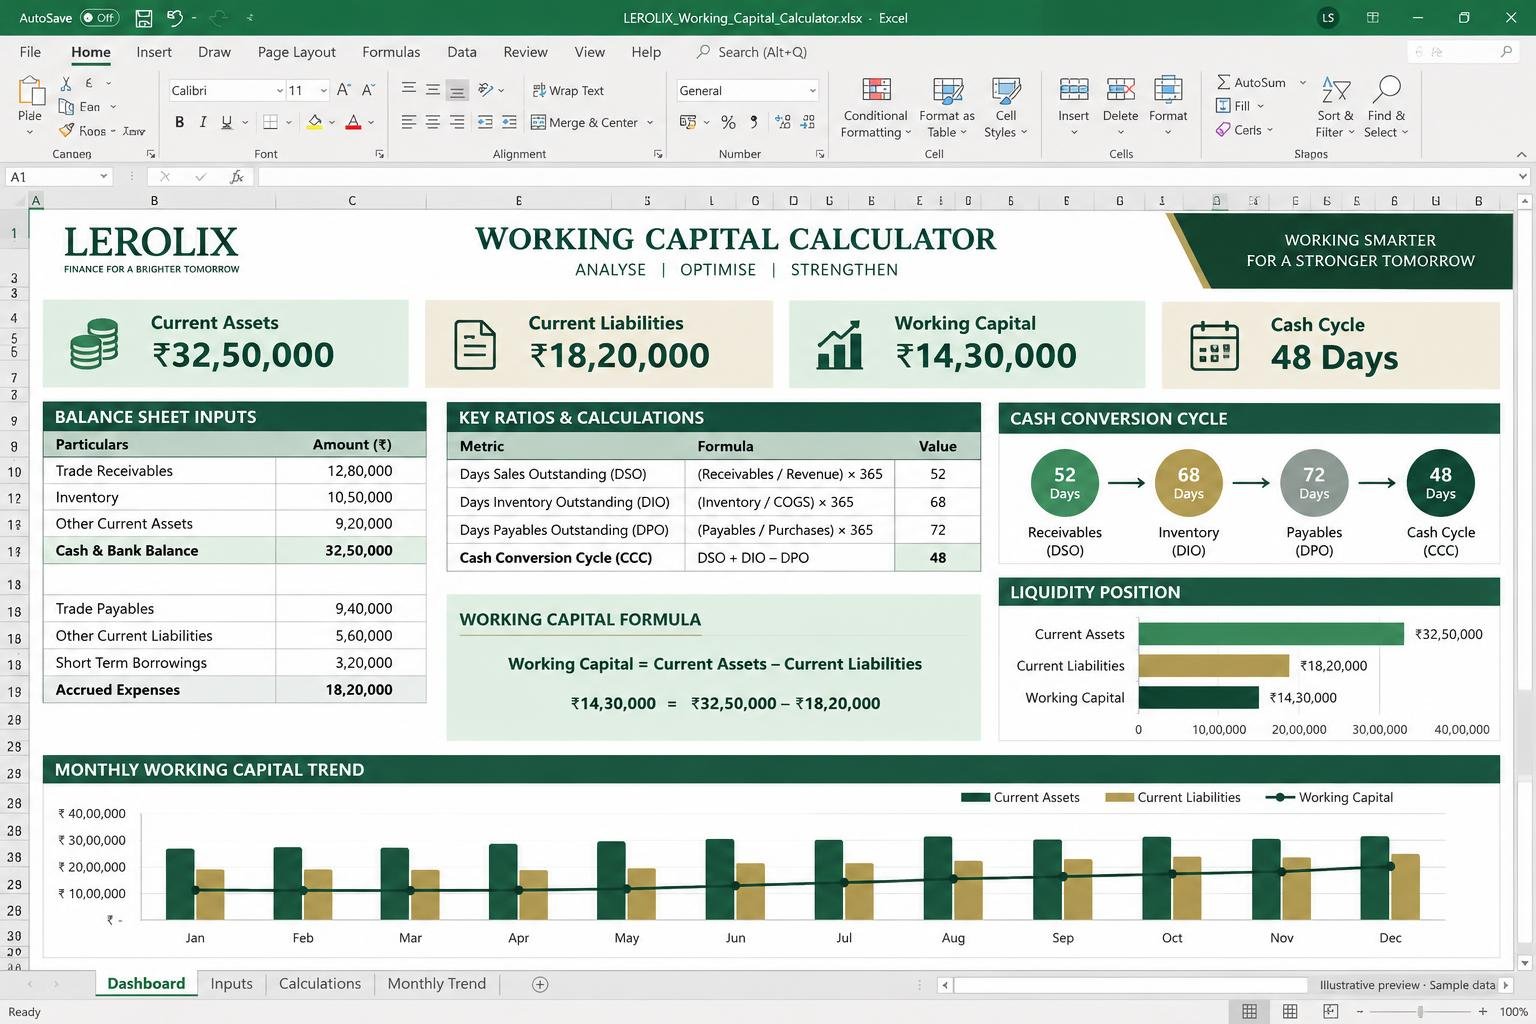1536x1024 pixels.
Task: Click the fill color yellow swatch
Action: tap(315, 122)
